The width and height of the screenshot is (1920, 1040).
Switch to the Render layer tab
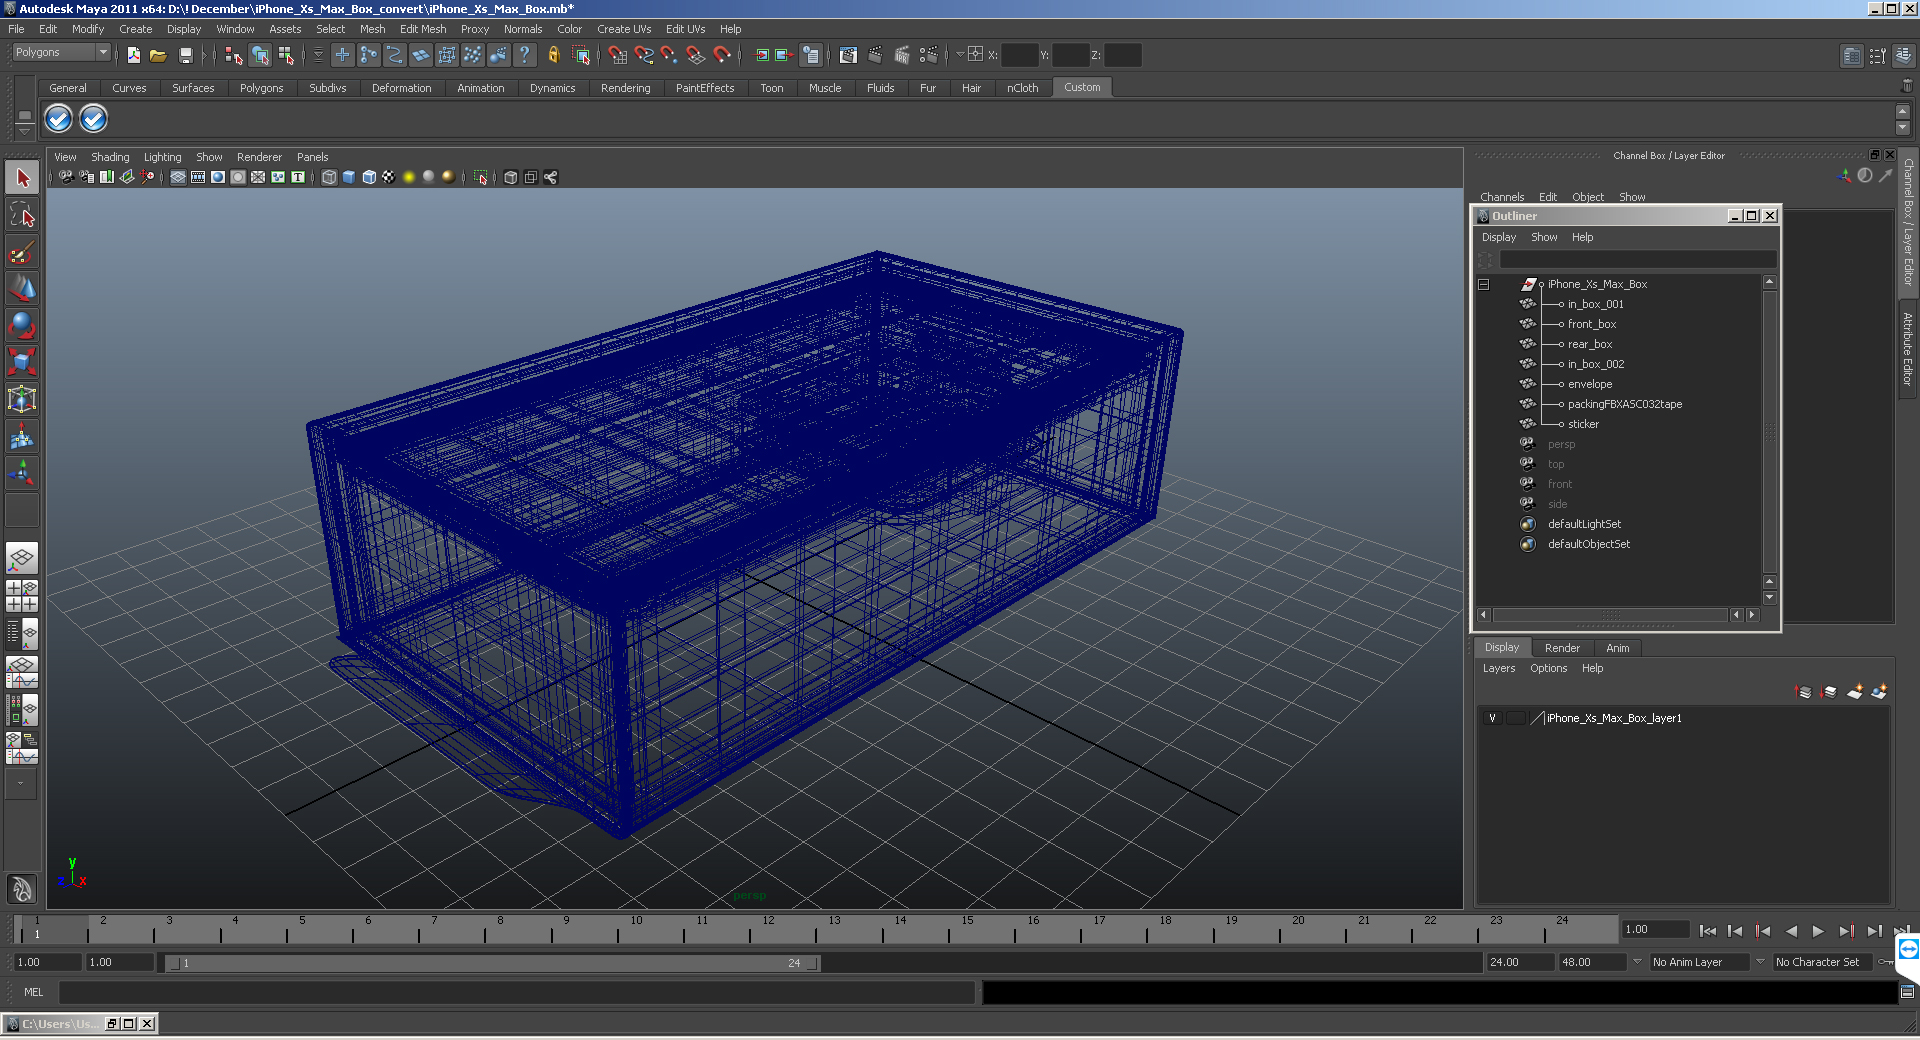tap(1562, 648)
